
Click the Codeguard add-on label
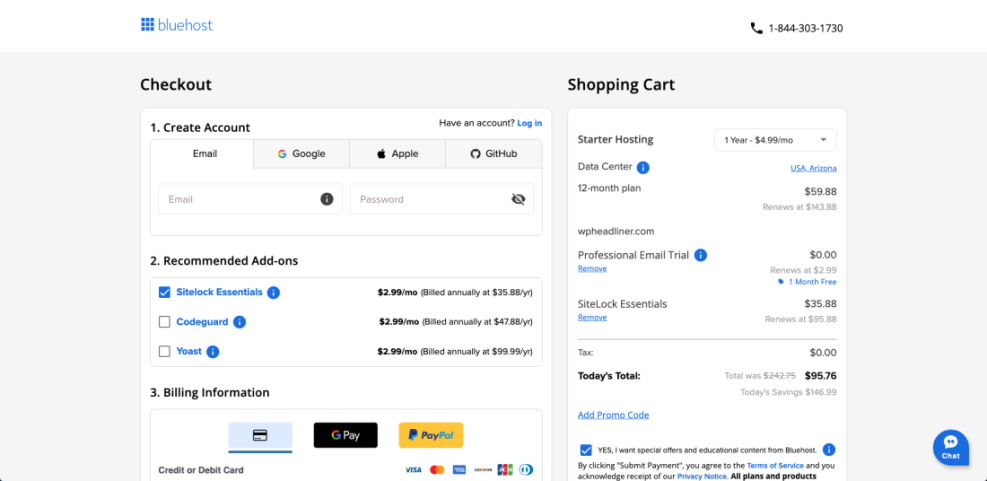(x=202, y=322)
